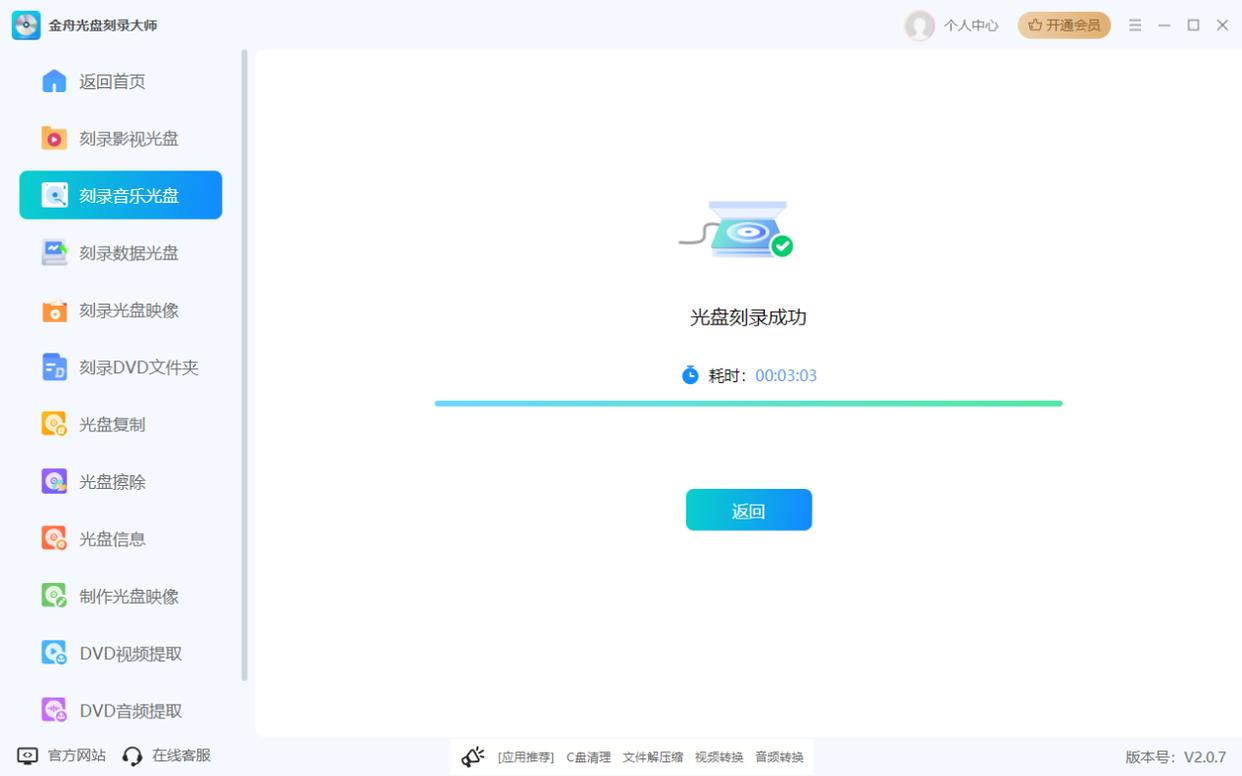The height and width of the screenshot is (776, 1242).
Task: Open the C盘清理 (C Drive Cleanup) app link
Action: coord(589,757)
